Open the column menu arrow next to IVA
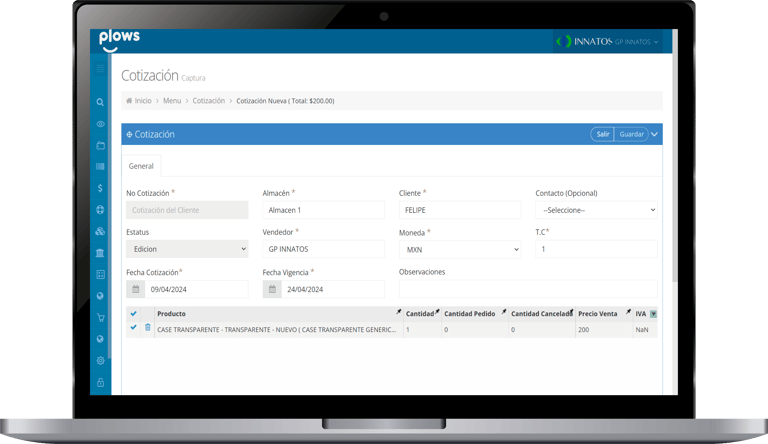Image resolution: width=768 pixels, height=444 pixels. pyautogui.click(x=653, y=314)
